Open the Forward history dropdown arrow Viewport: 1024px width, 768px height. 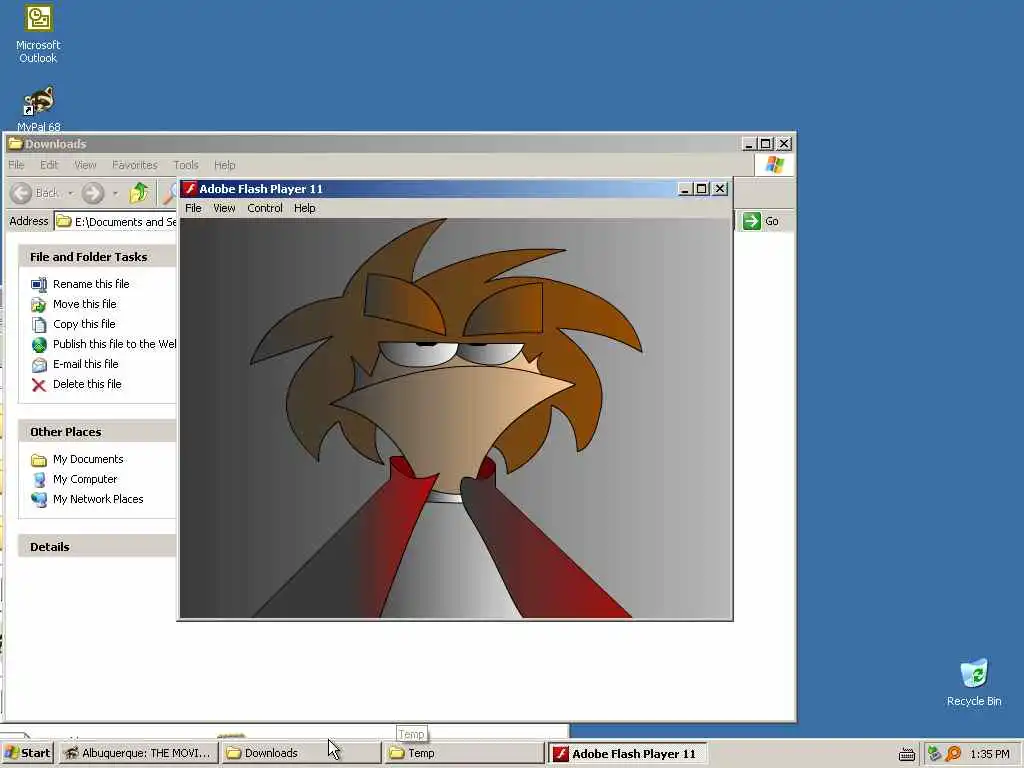[115, 193]
